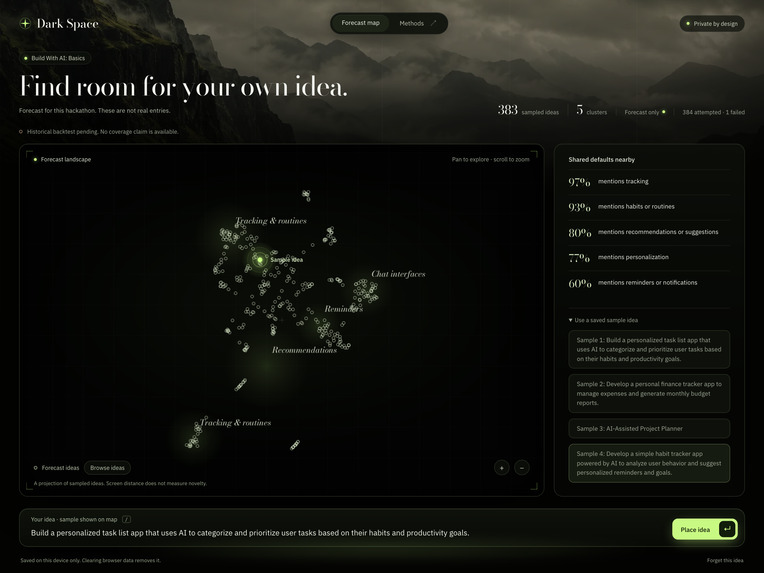Click the 97% mentions tracking row

(649, 182)
